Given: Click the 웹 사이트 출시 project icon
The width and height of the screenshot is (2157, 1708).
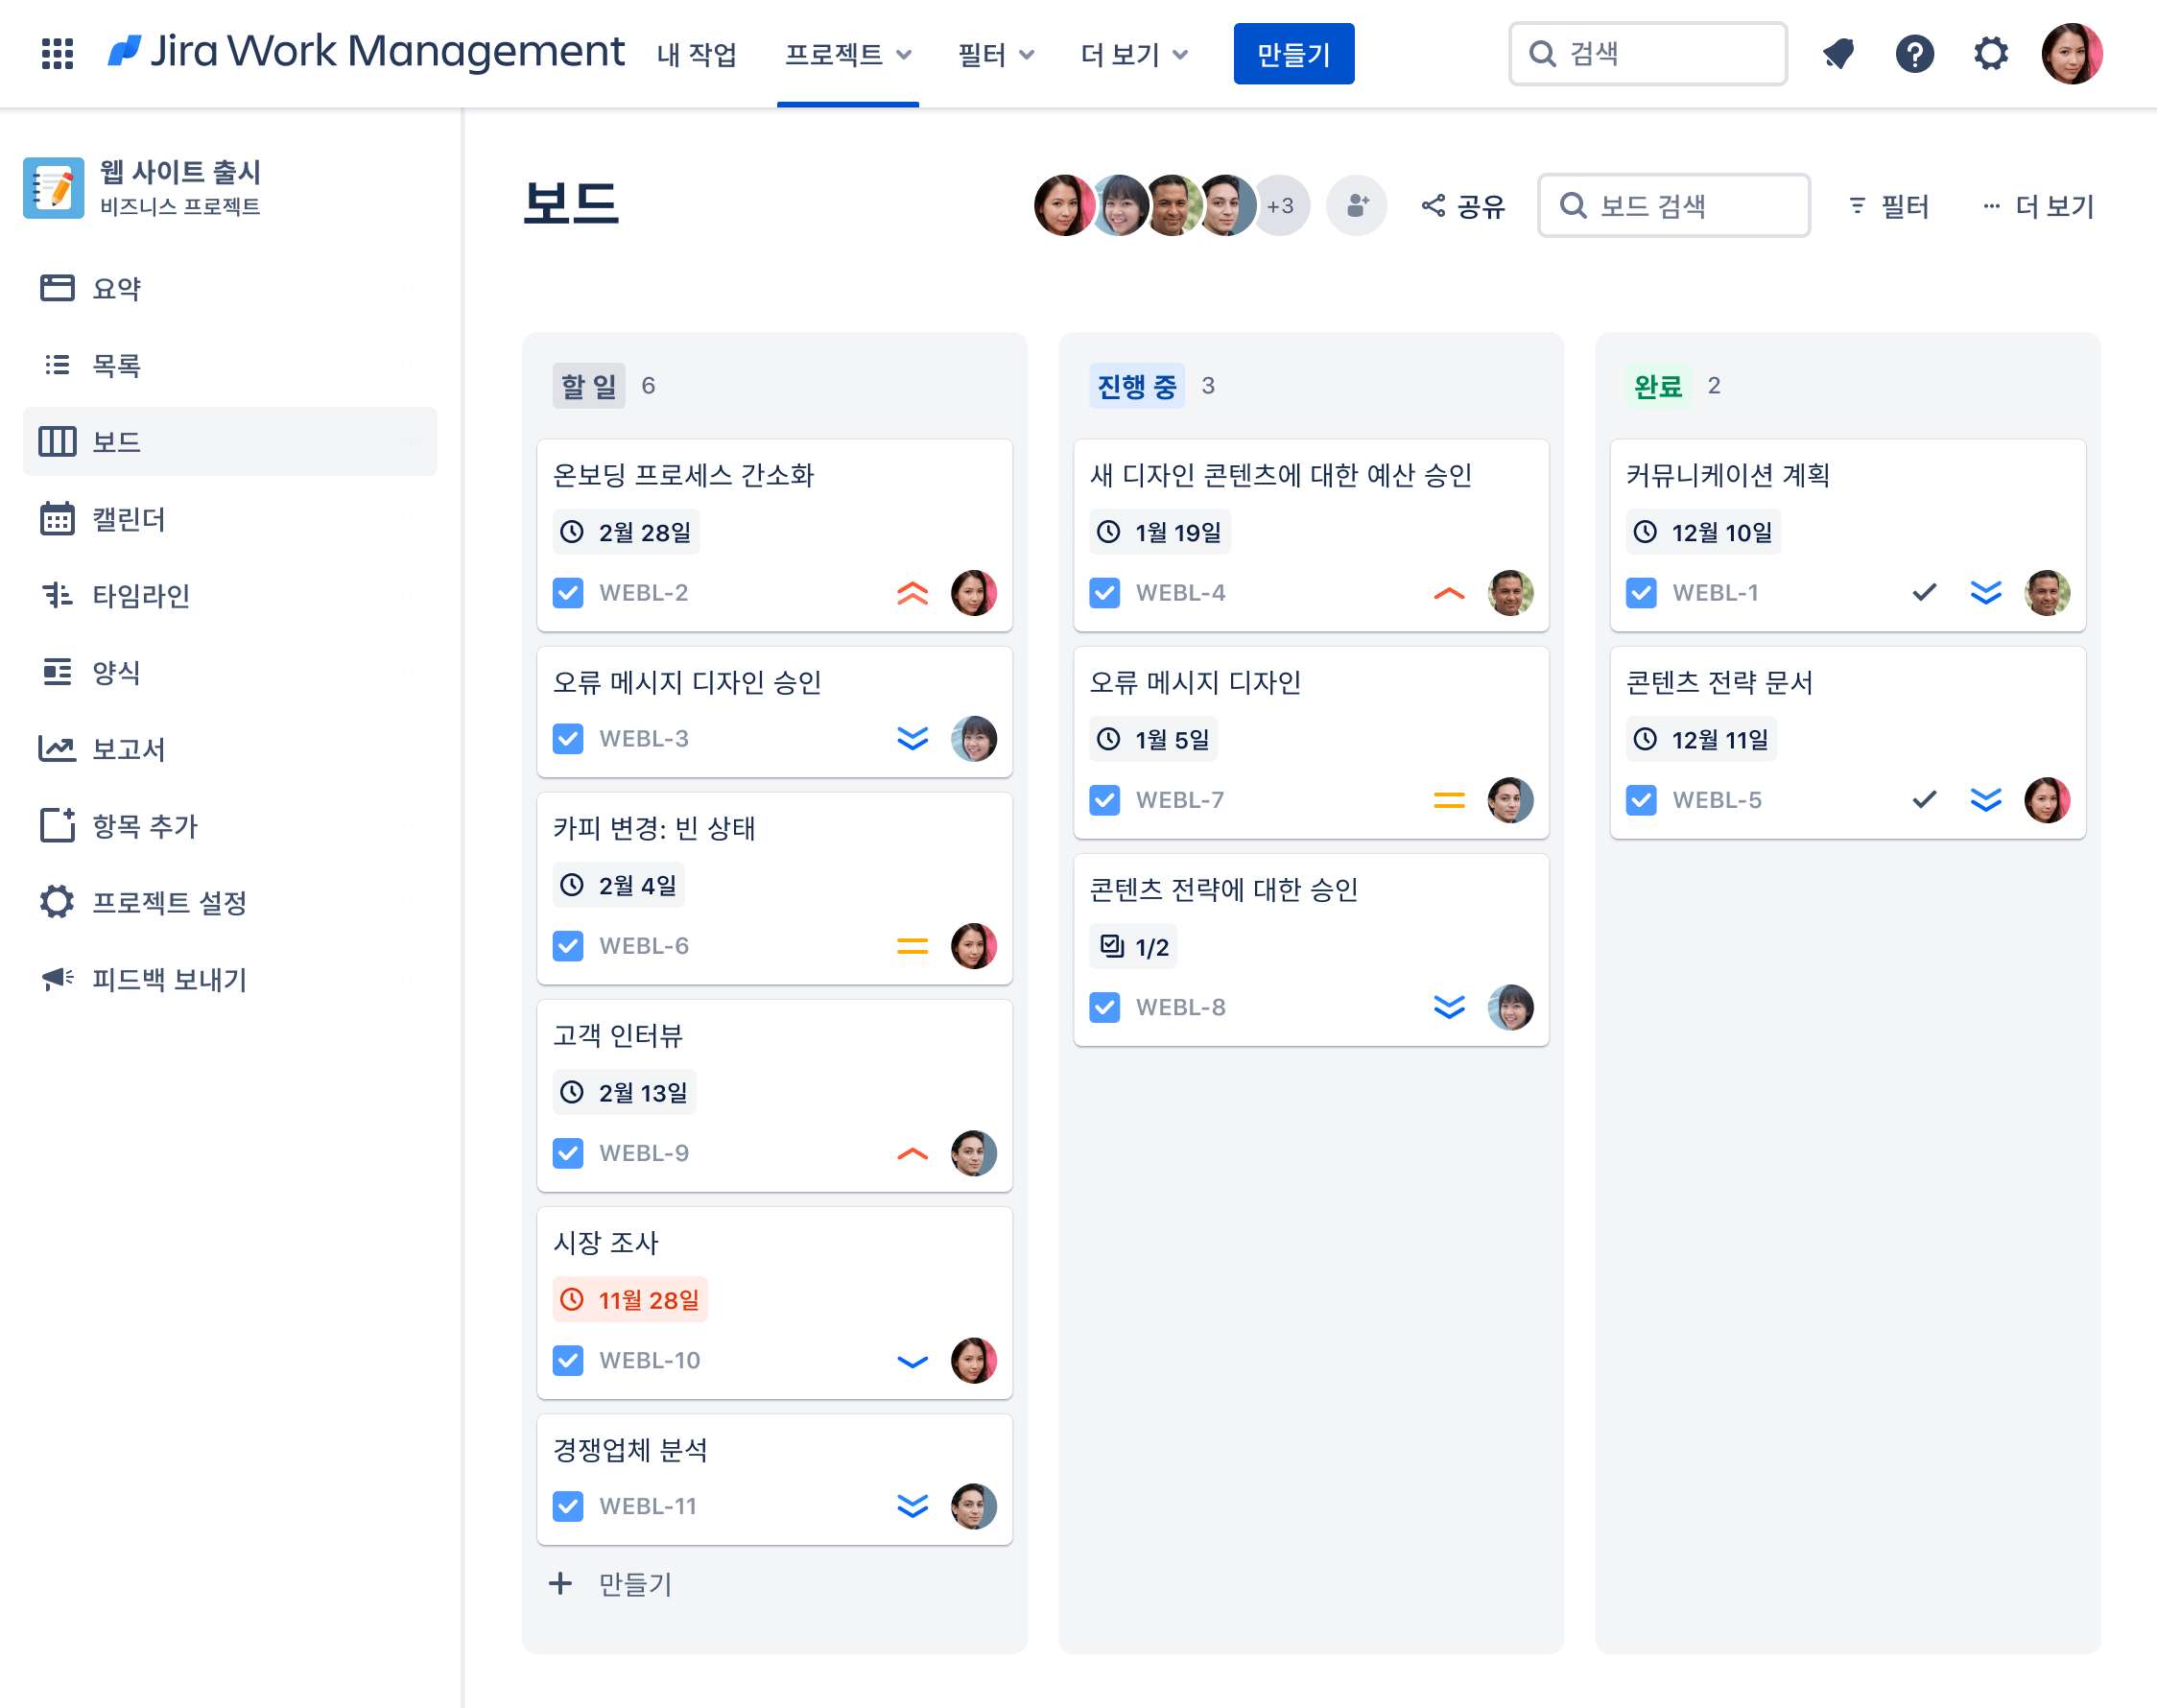Looking at the screenshot, I should 54,187.
